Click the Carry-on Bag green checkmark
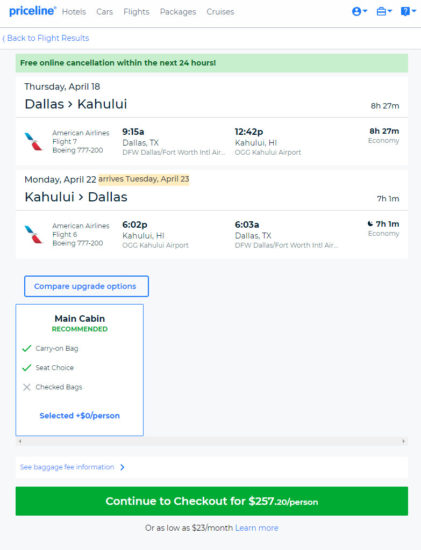The height and width of the screenshot is (550, 421). (x=27, y=348)
